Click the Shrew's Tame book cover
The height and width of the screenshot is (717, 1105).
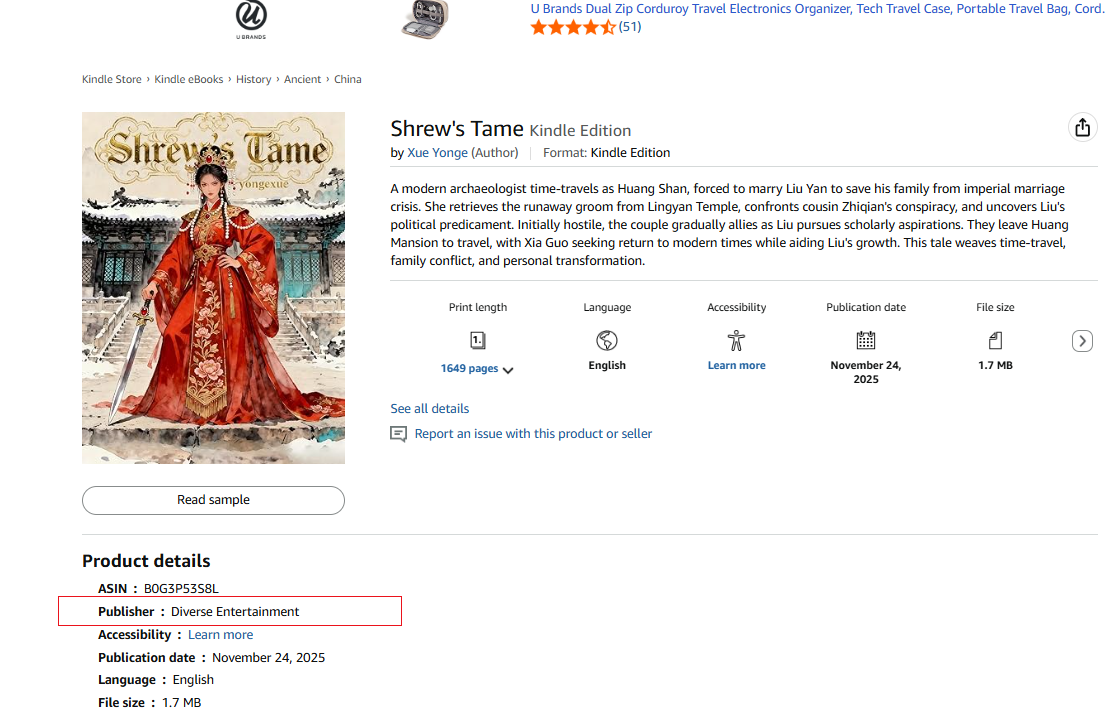(213, 288)
